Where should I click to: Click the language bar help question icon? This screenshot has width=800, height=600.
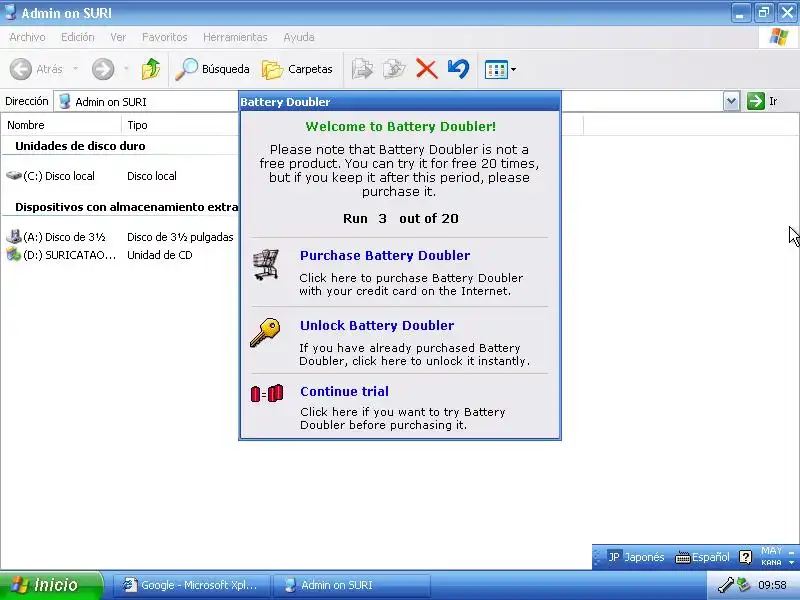[x=745, y=557]
